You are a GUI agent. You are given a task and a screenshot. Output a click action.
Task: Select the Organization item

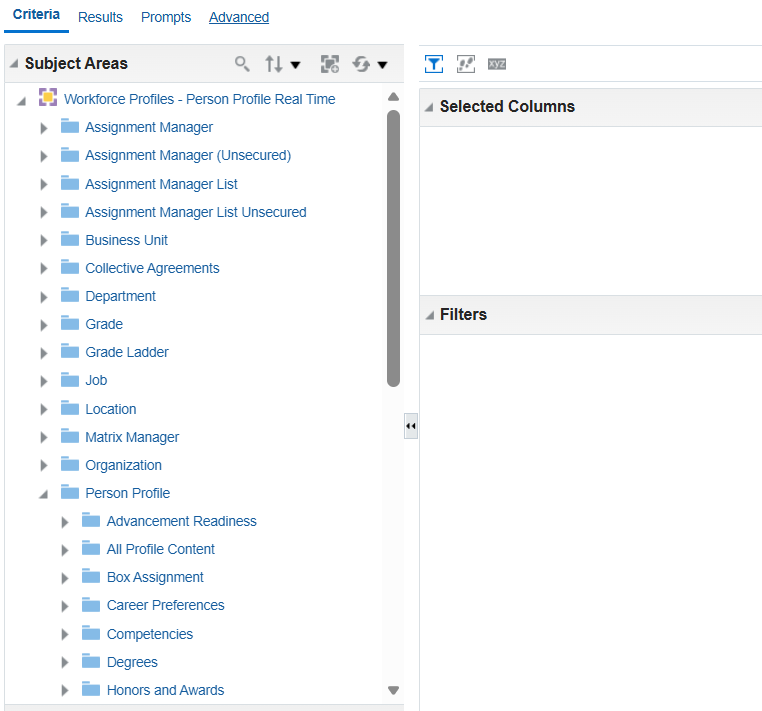coord(123,465)
